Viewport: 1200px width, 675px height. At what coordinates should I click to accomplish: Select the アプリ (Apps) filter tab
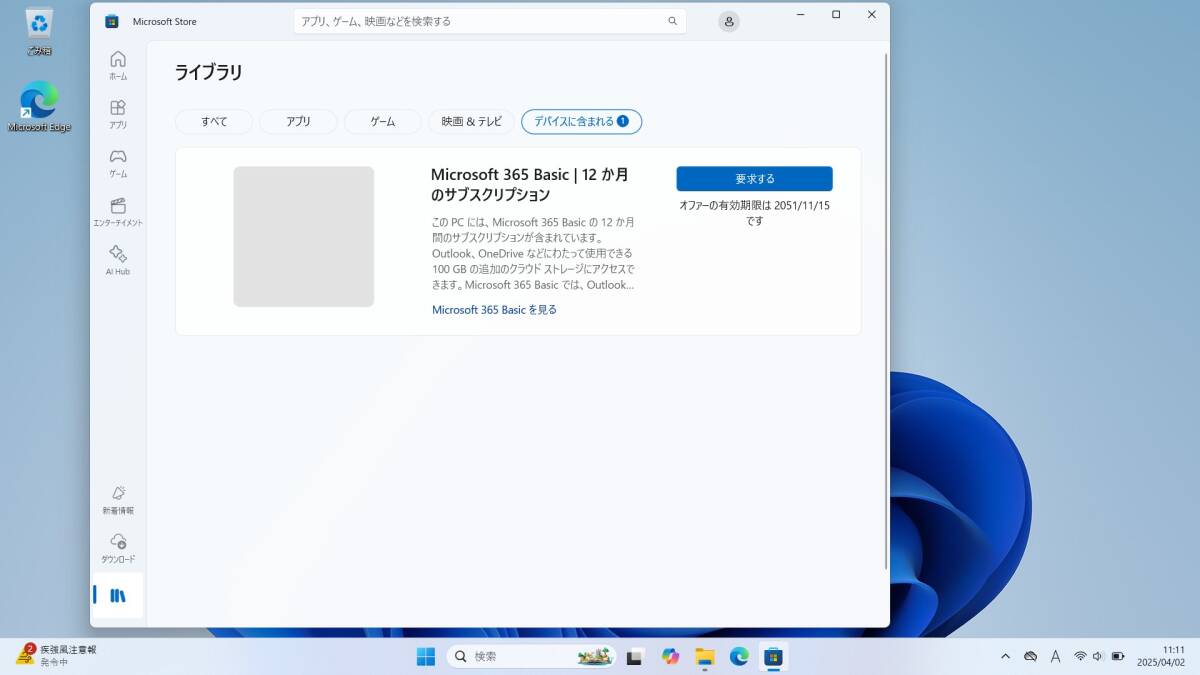[298, 122]
